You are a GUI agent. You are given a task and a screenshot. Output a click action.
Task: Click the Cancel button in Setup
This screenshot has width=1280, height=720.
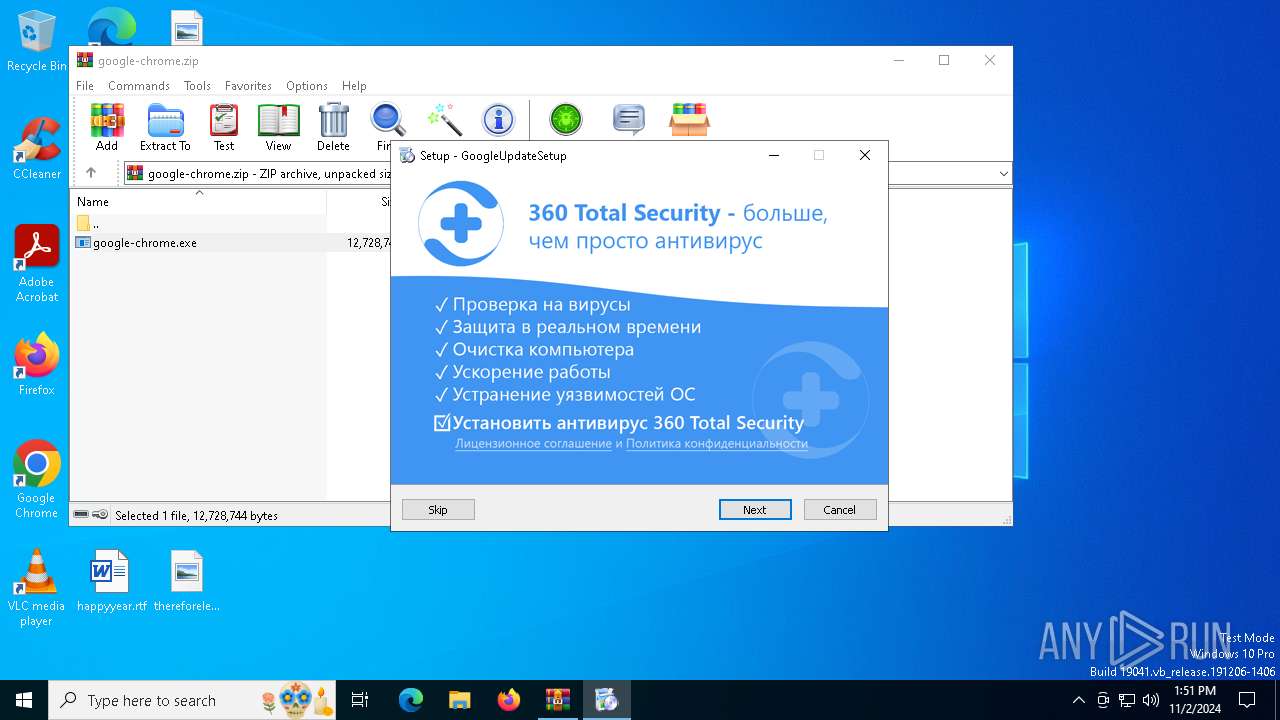[x=840, y=510]
